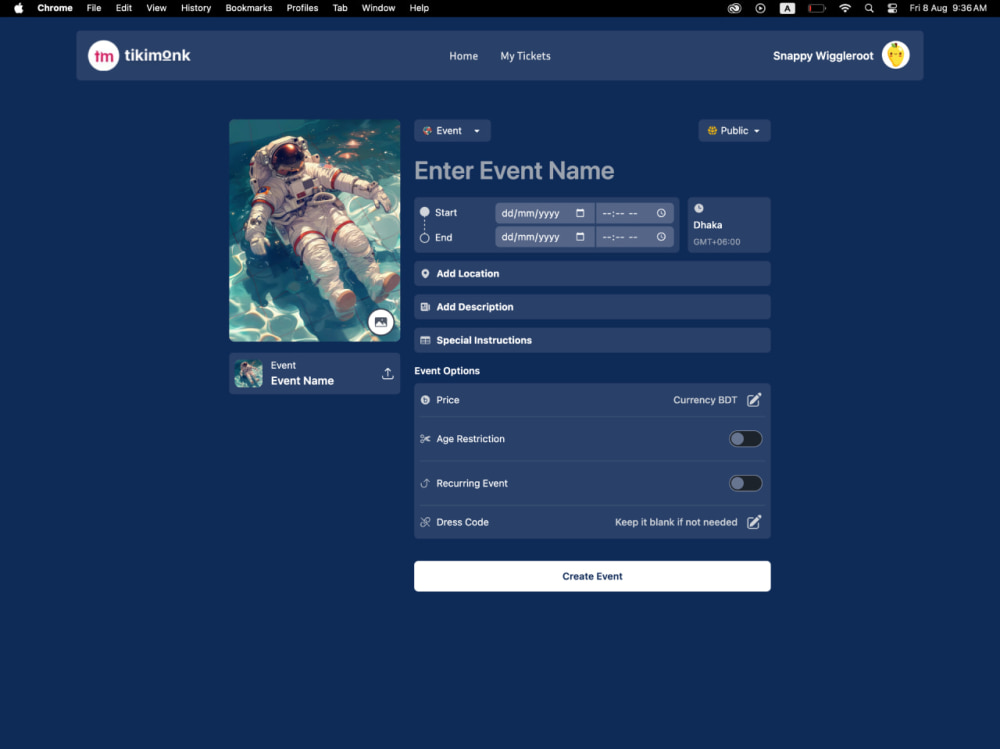
Task: Open the Chrome Profiles menu
Action: coord(302,8)
